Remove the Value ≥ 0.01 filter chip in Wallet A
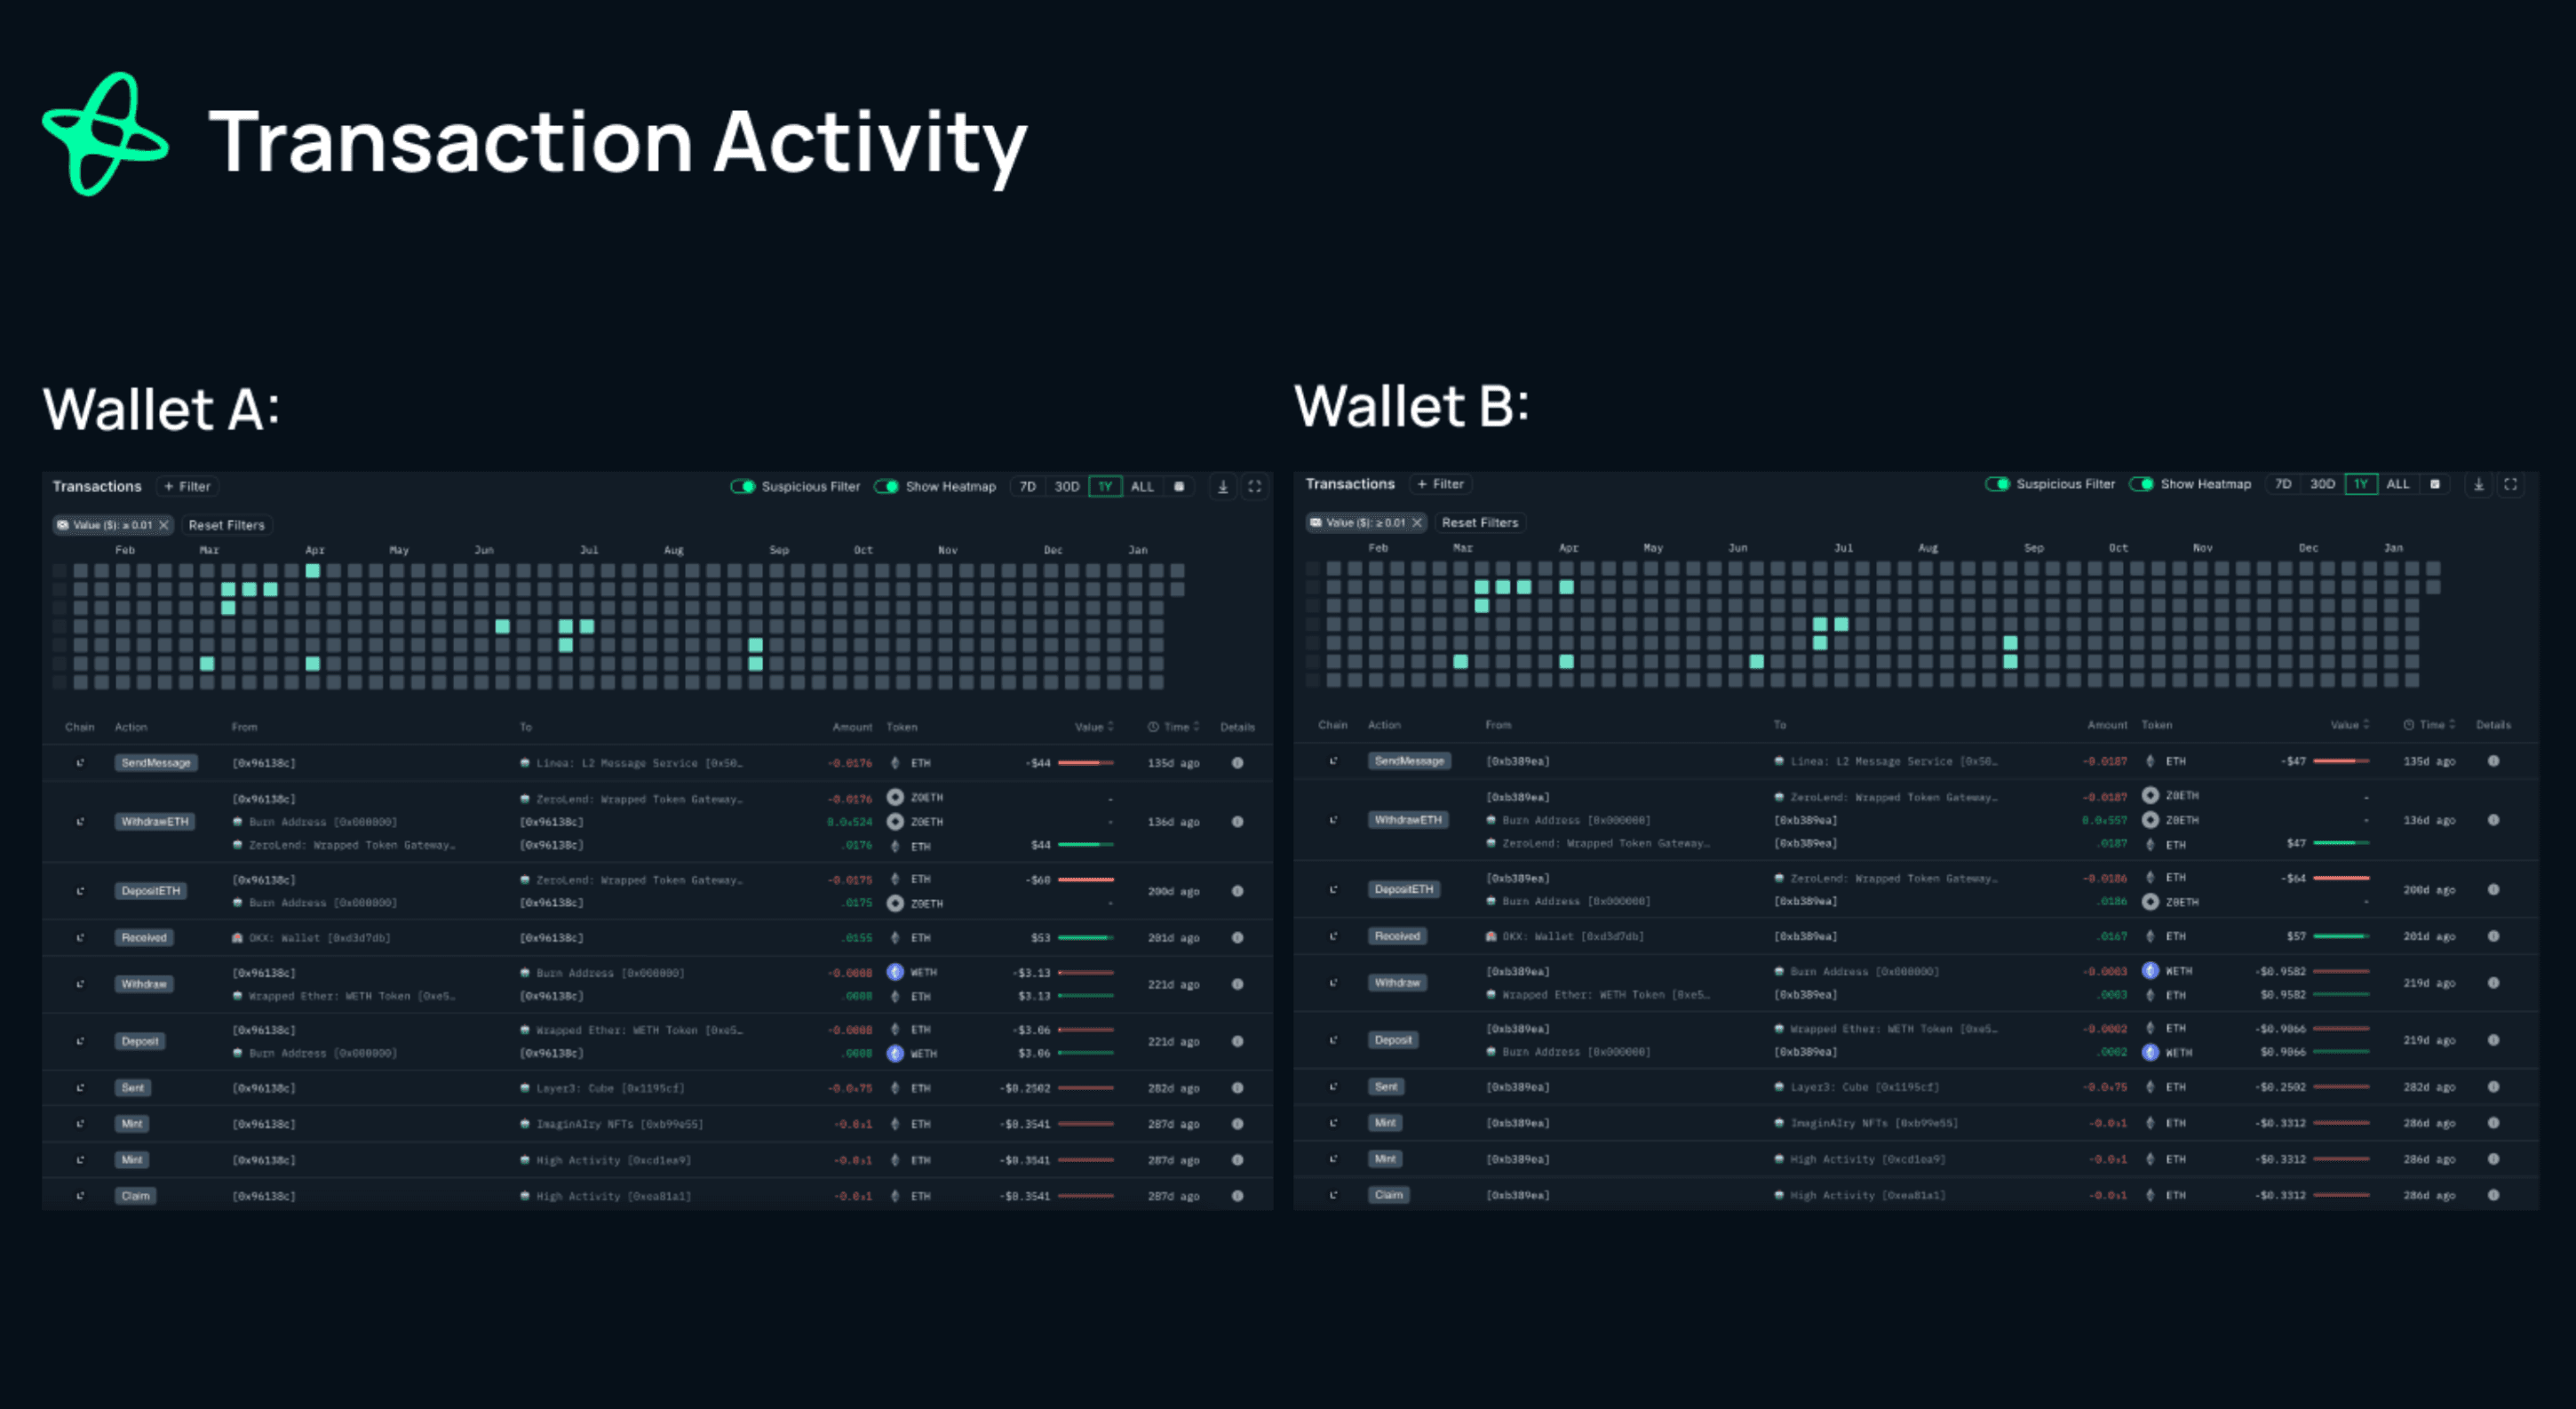The image size is (2576, 1409). click(166, 524)
